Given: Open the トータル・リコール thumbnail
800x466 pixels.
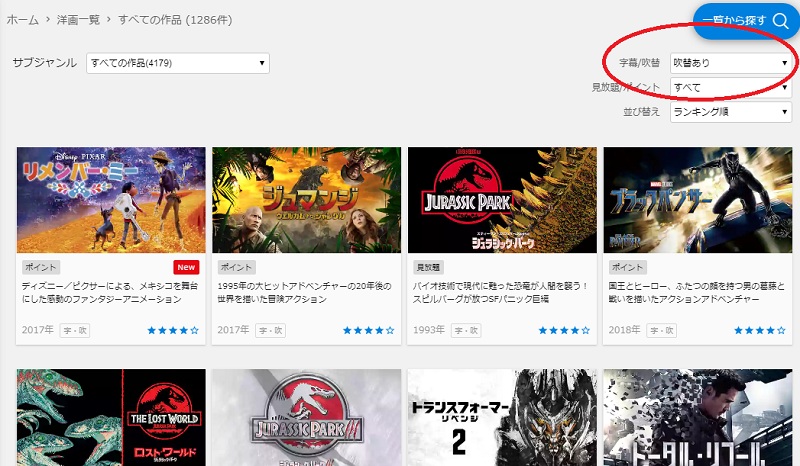Looking at the screenshot, I should [x=697, y=418].
